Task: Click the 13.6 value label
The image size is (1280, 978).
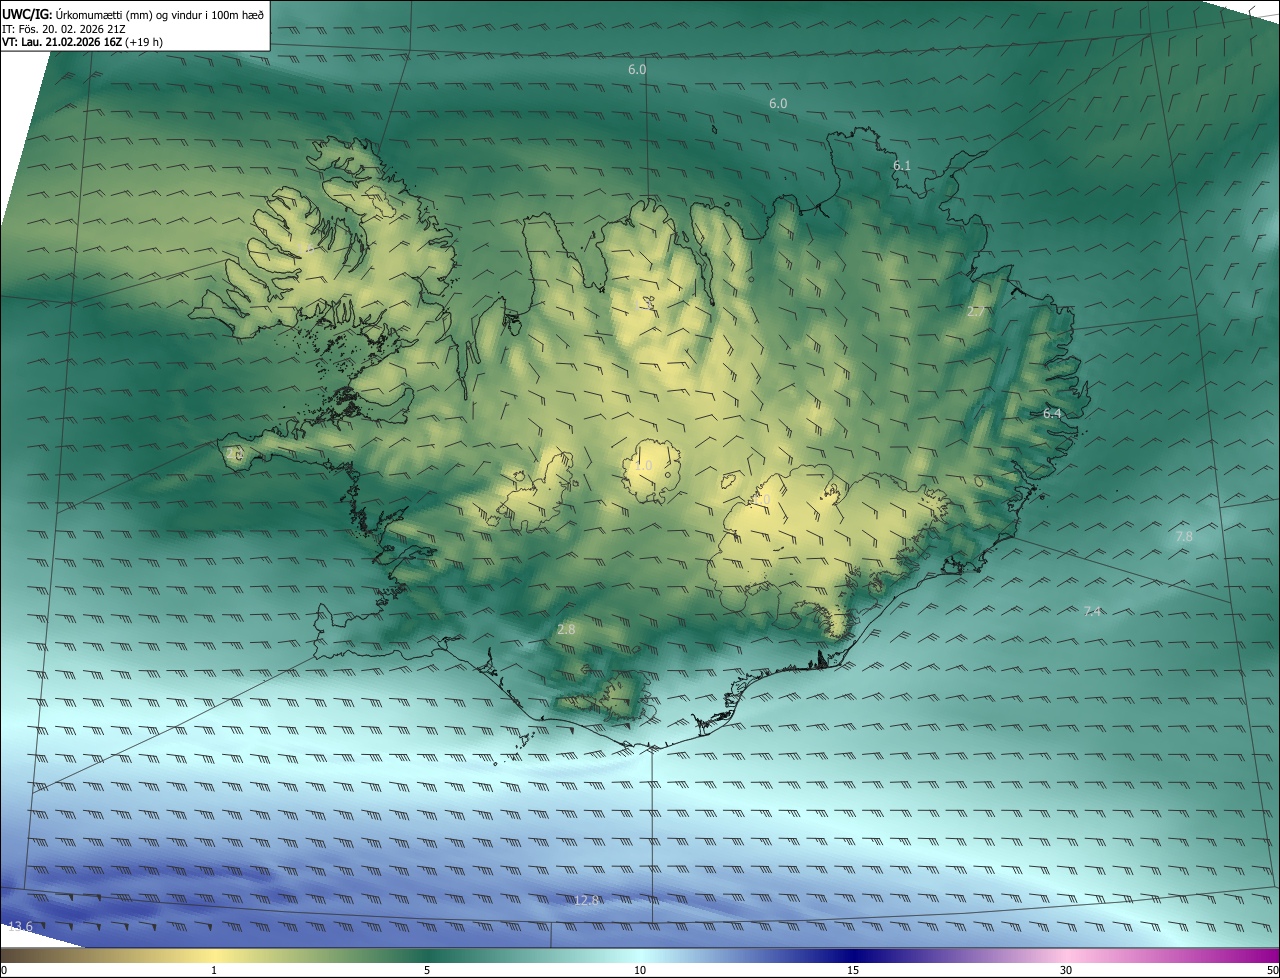Action: (20, 927)
